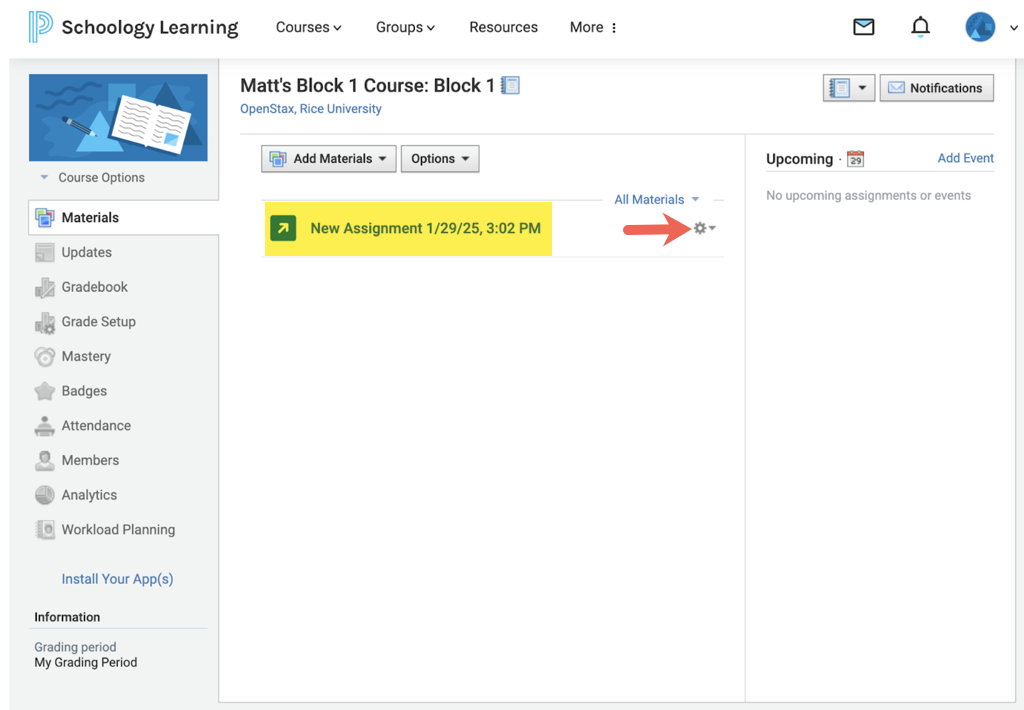Open the Courses menu
Image resolution: width=1024 pixels, height=710 pixels.
(x=308, y=27)
